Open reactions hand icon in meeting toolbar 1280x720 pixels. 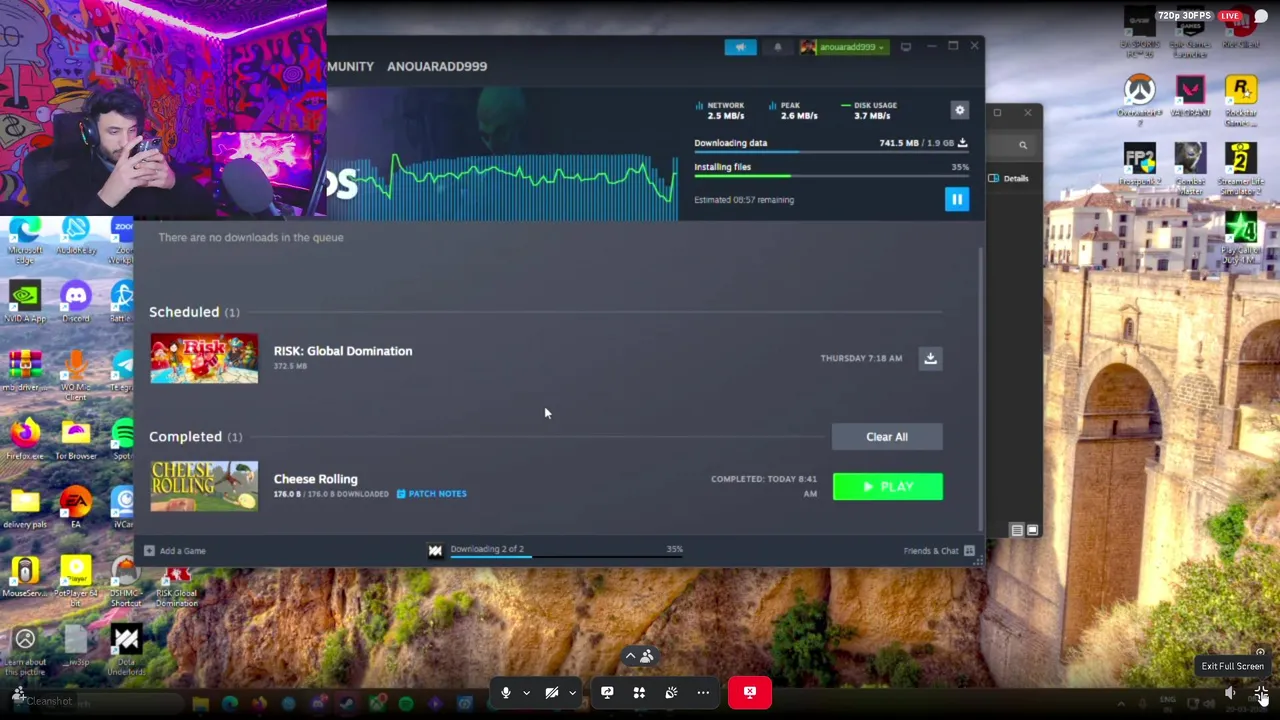pos(671,692)
